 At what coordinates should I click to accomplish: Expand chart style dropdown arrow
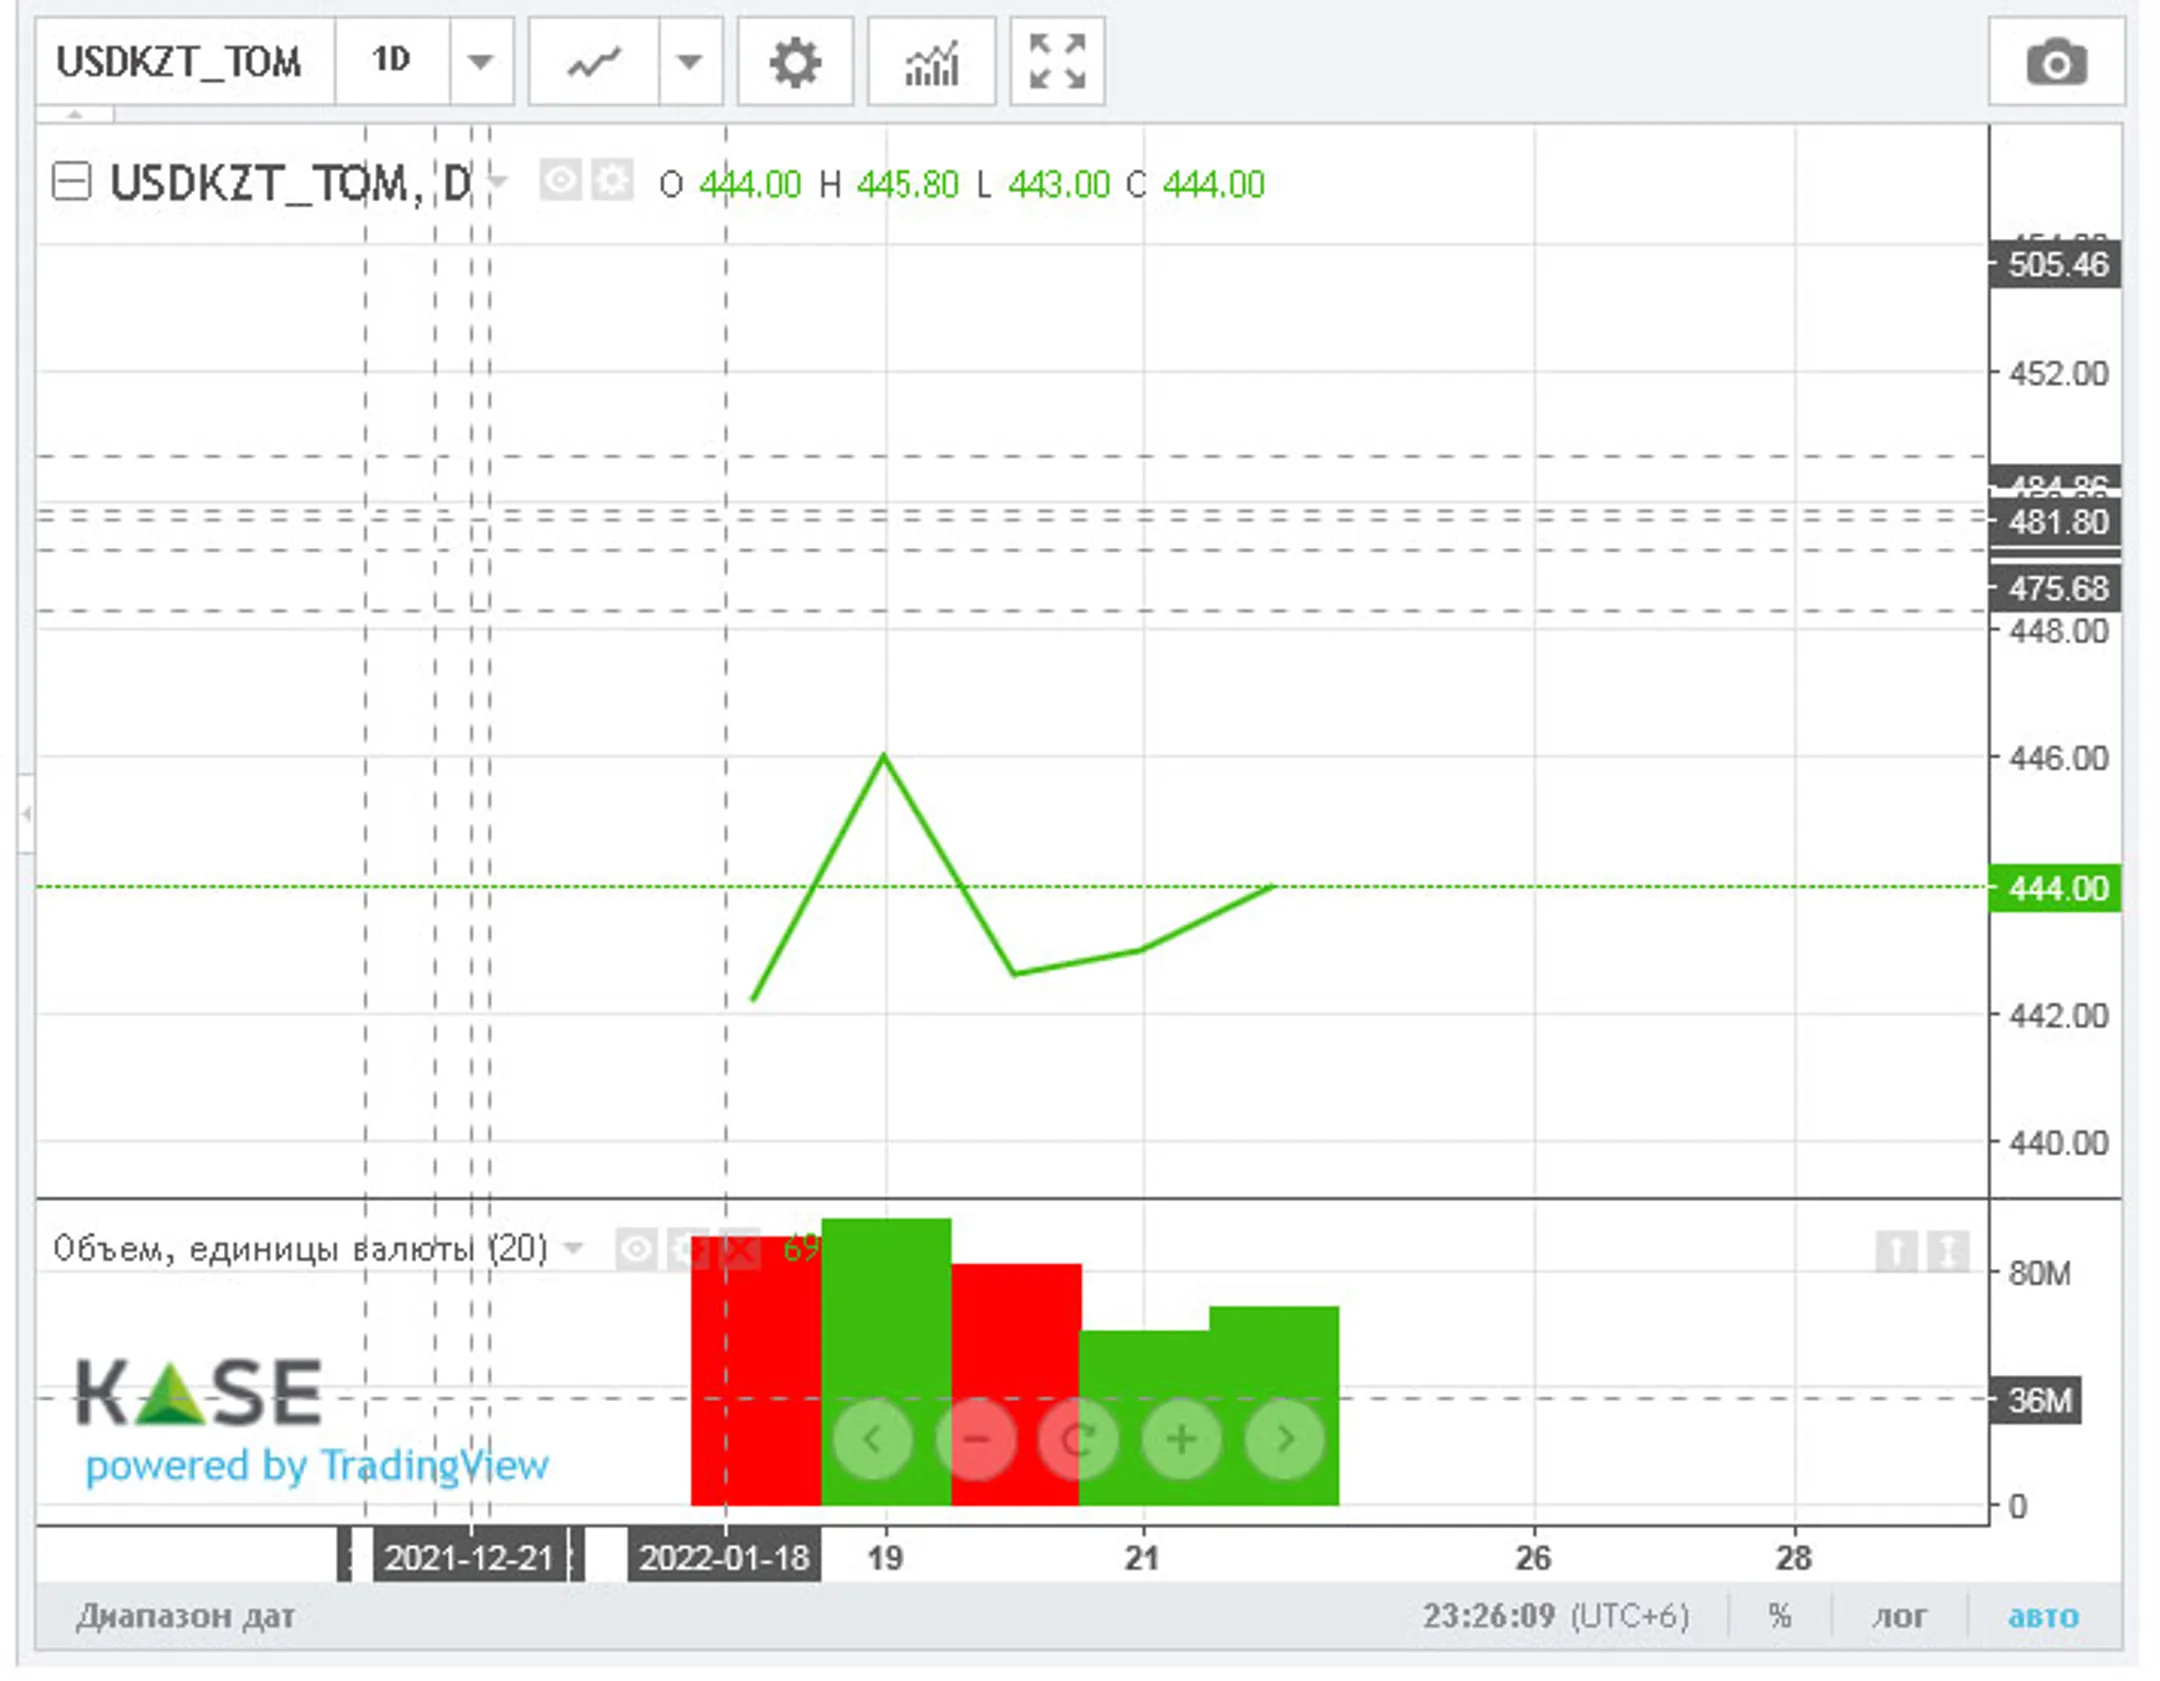(689, 63)
